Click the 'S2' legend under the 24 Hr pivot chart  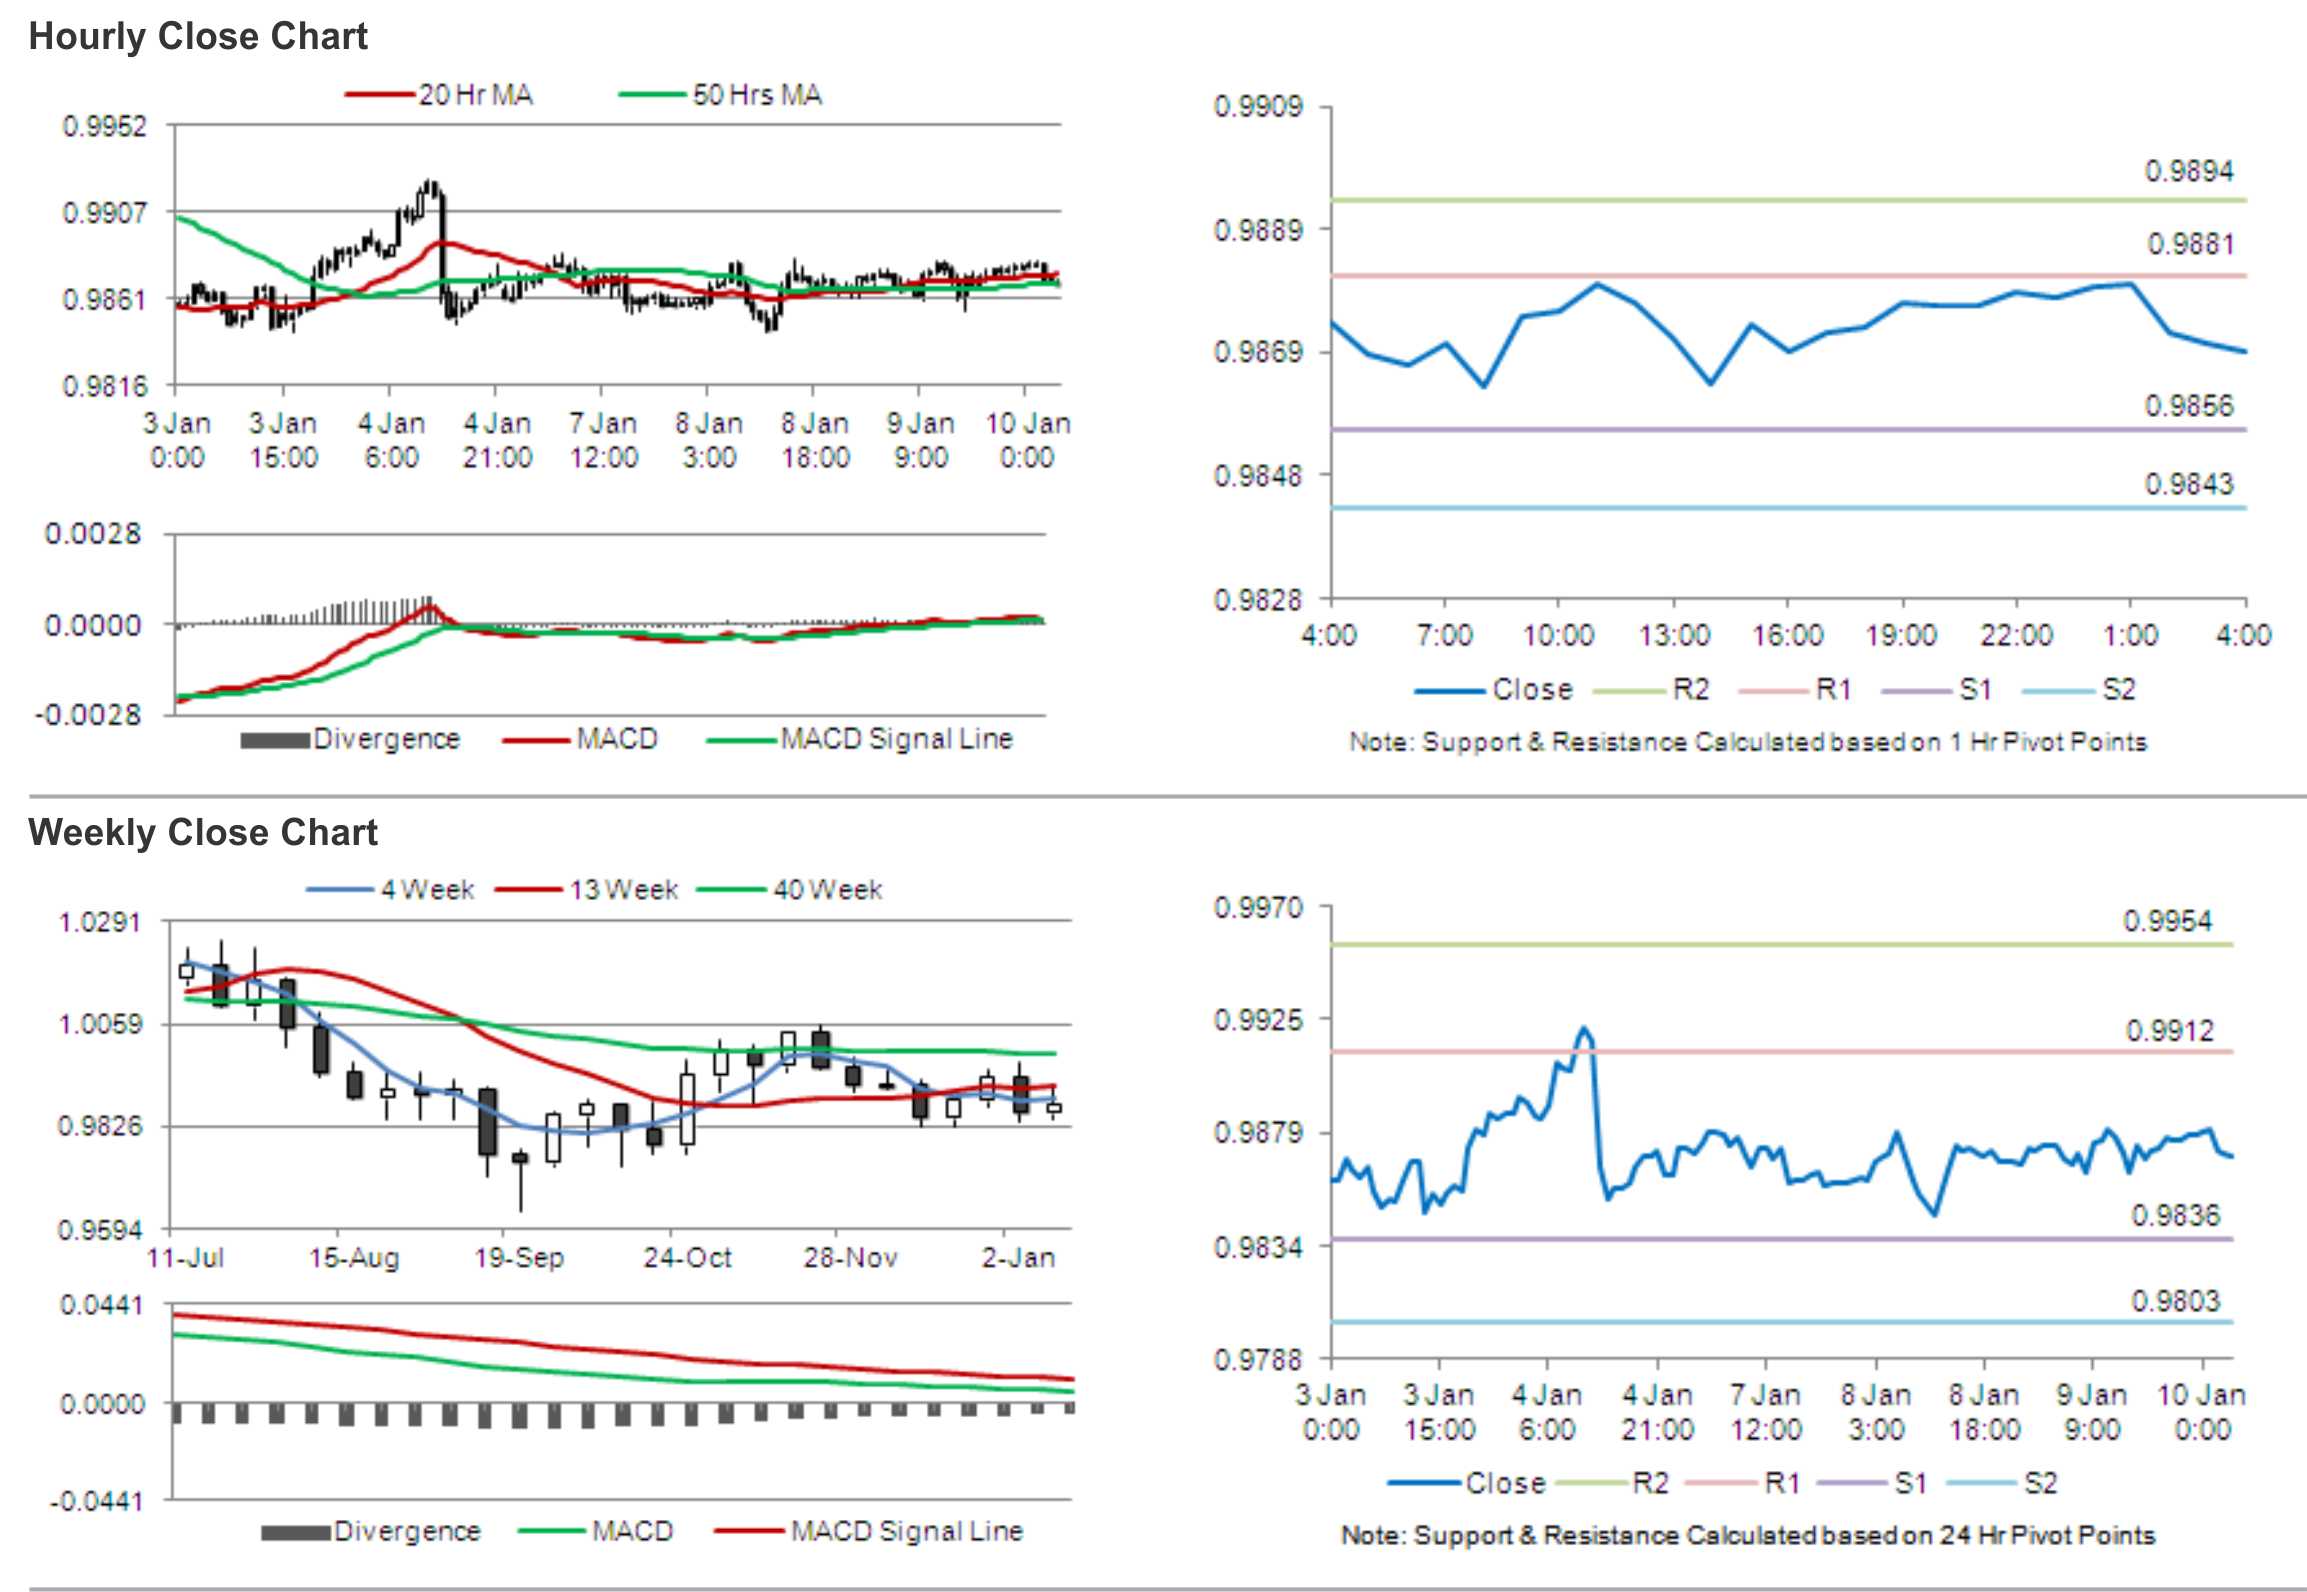click(x=2002, y=1483)
